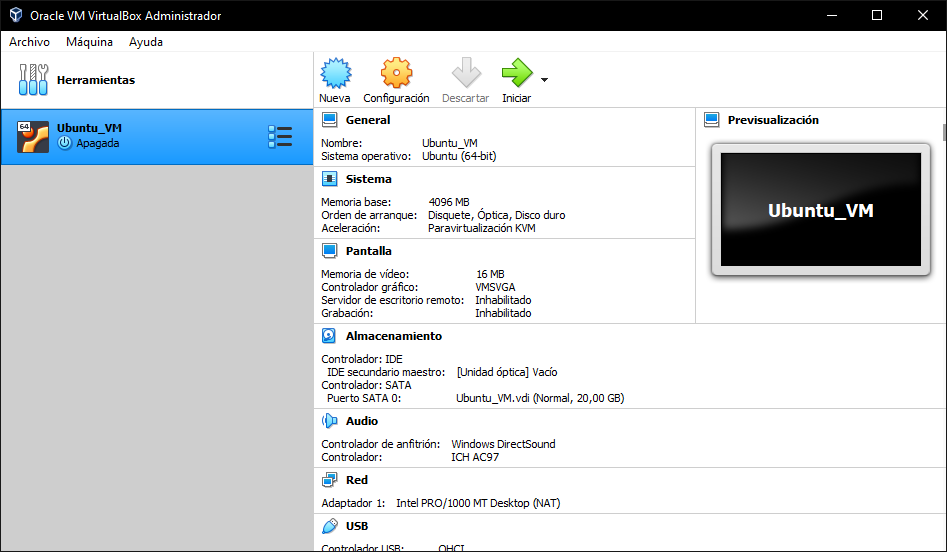Viewport: 947px width, 552px height.
Task: Open the USB settings header
Action: tap(357, 526)
